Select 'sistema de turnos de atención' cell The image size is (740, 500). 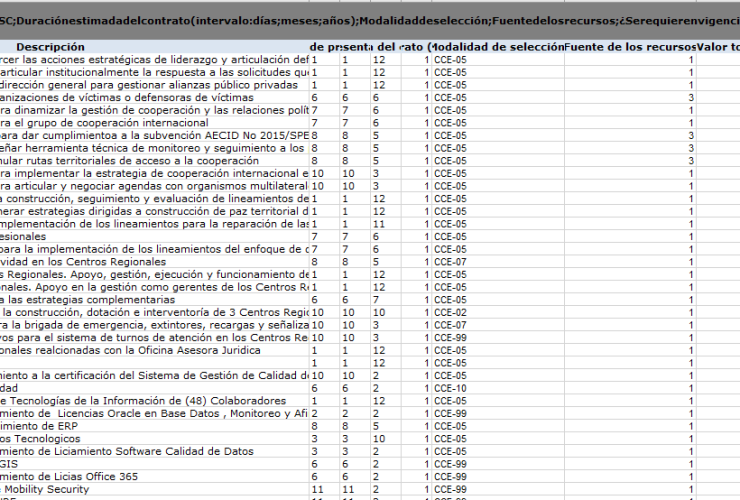pos(155,338)
